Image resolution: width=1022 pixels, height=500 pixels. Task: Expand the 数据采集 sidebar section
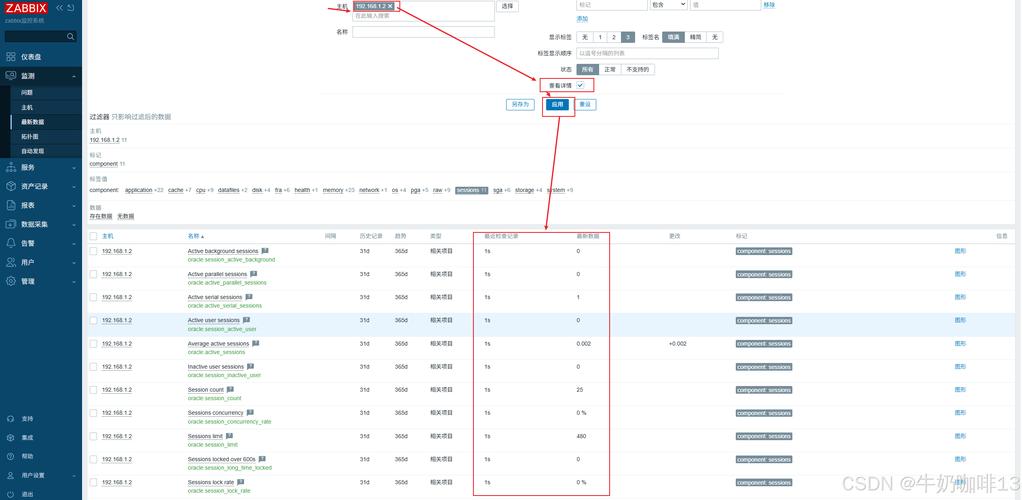pos(34,224)
